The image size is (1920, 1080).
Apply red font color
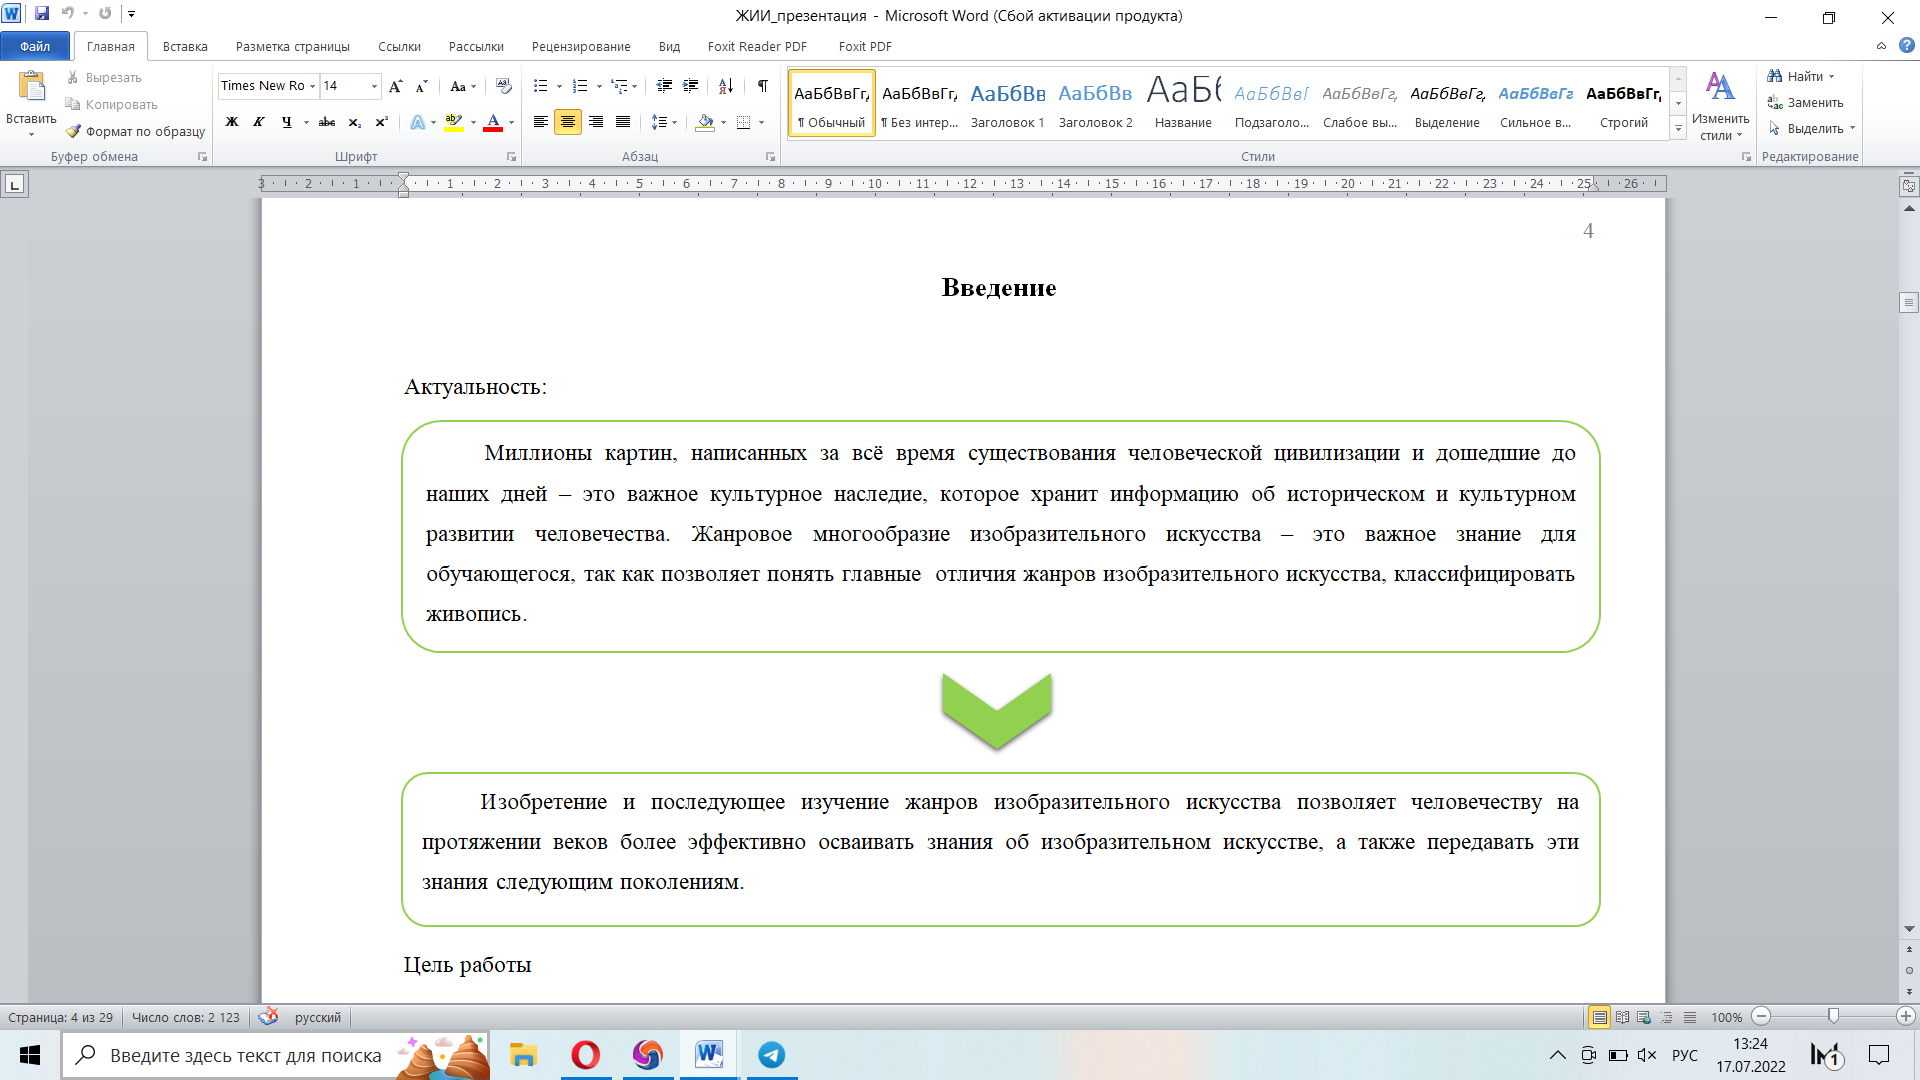click(x=493, y=122)
